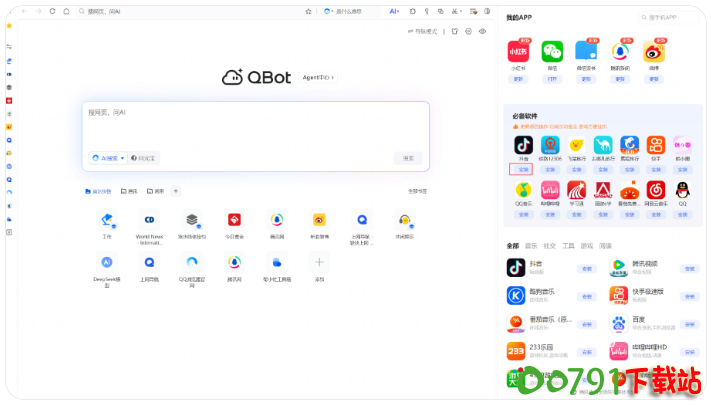Select the Games category tab

click(586, 245)
